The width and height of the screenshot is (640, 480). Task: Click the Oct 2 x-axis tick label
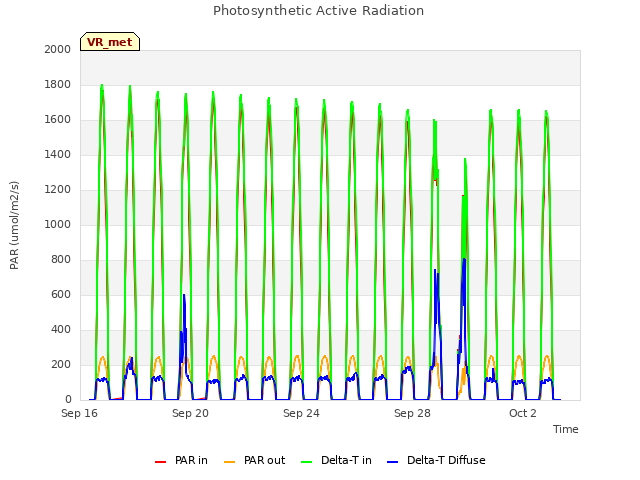pyautogui.click(x=523, y=413)
